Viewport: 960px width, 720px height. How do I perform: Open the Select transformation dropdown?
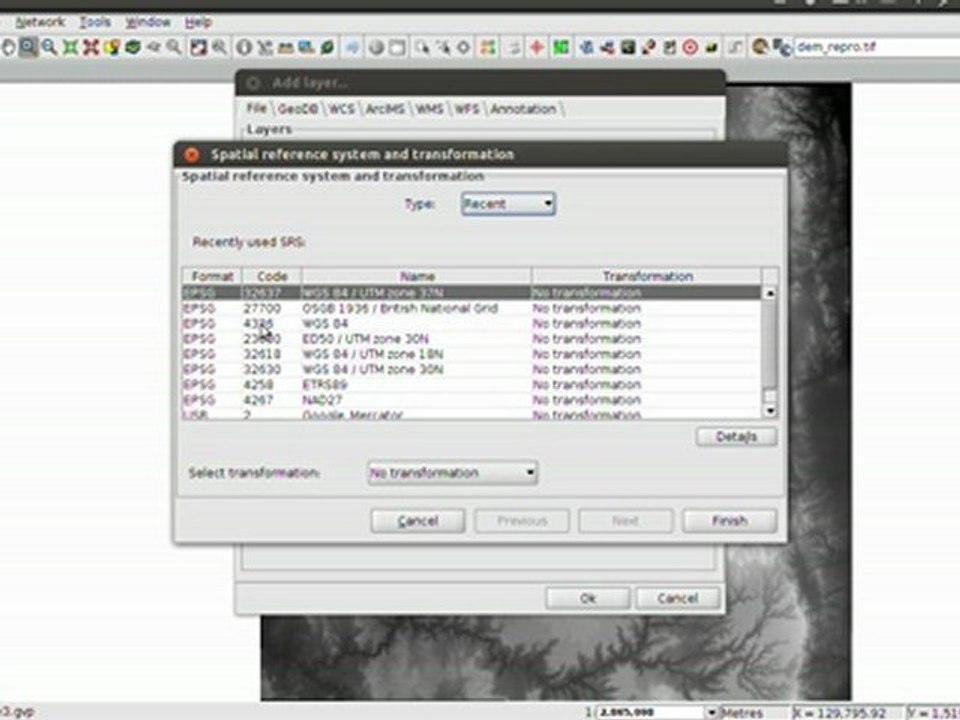tap(452, 473)
